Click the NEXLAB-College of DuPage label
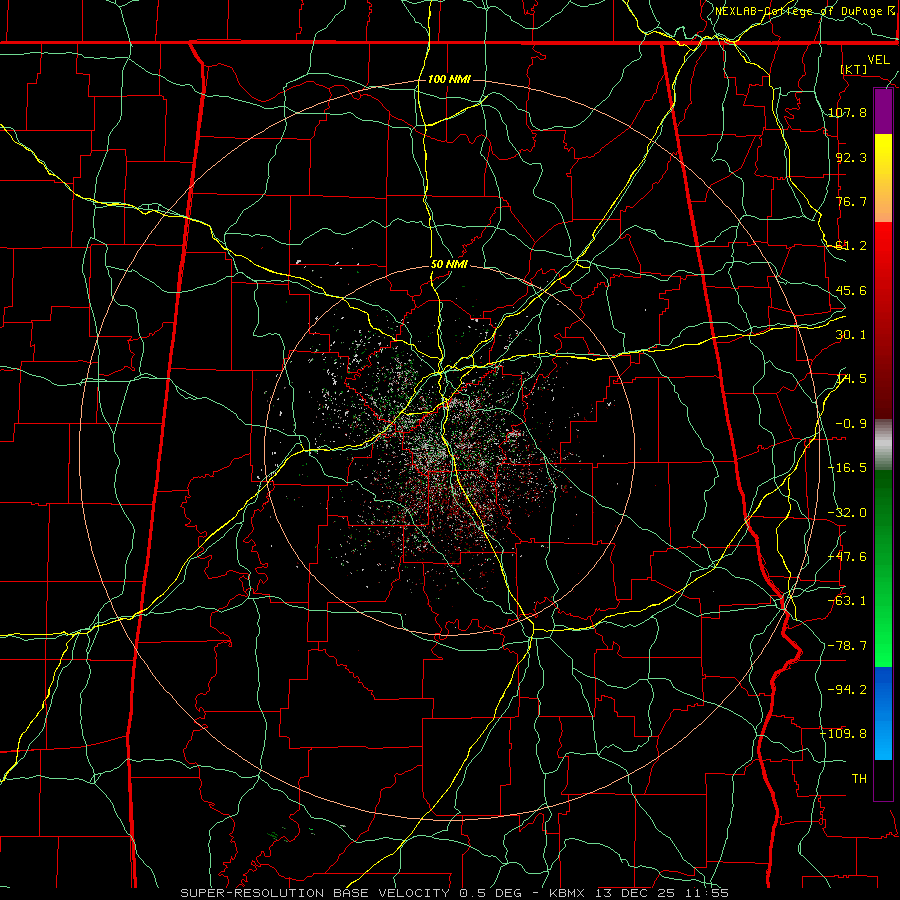The image size is (900, 900). coord(805,11)
